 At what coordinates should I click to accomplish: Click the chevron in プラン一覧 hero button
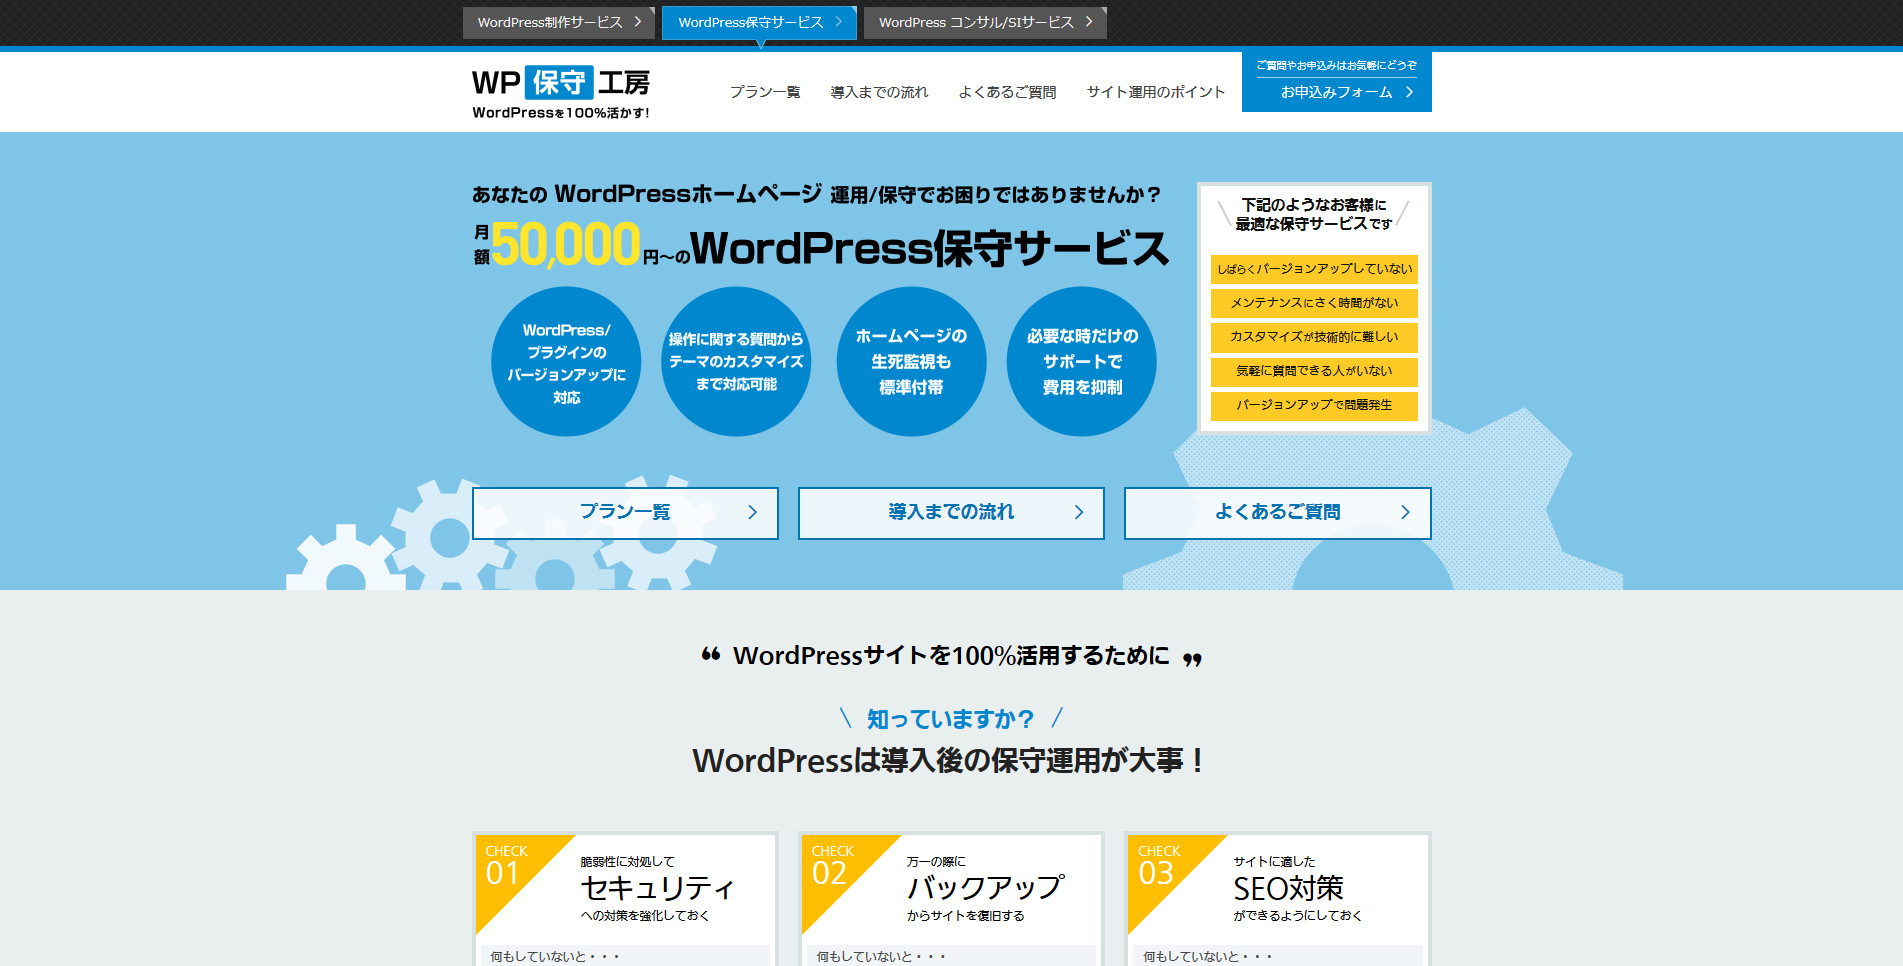[x=753, y=512]
